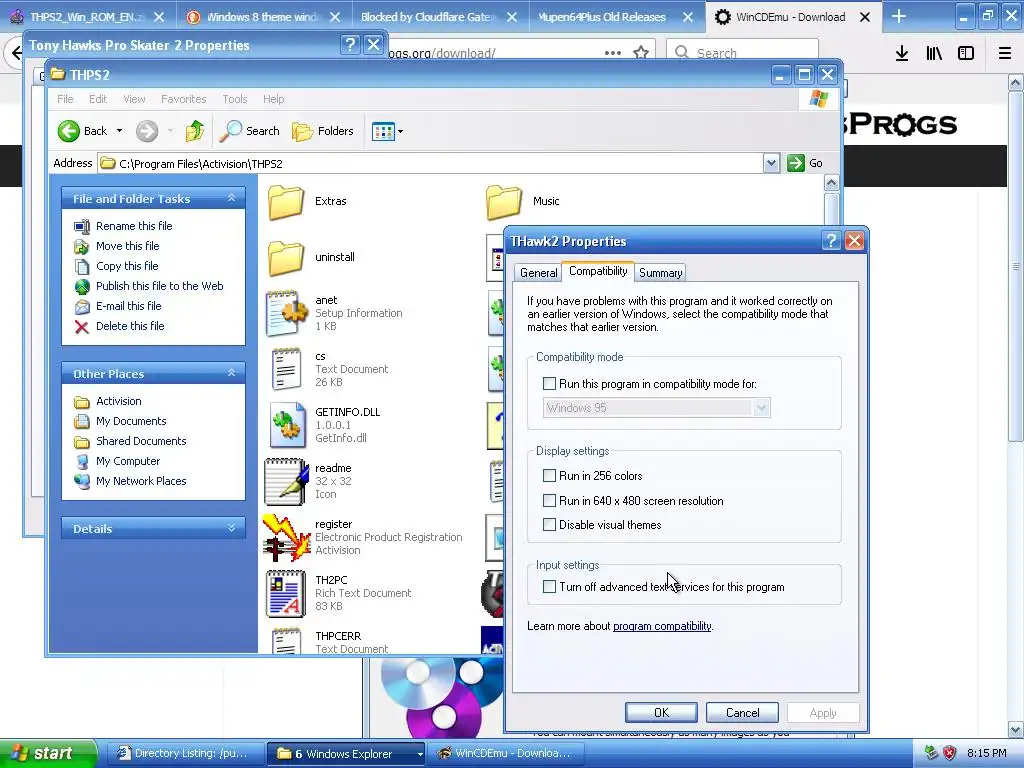Select the Extras folder icon
Screen dimensions: 1024x768
286,202
